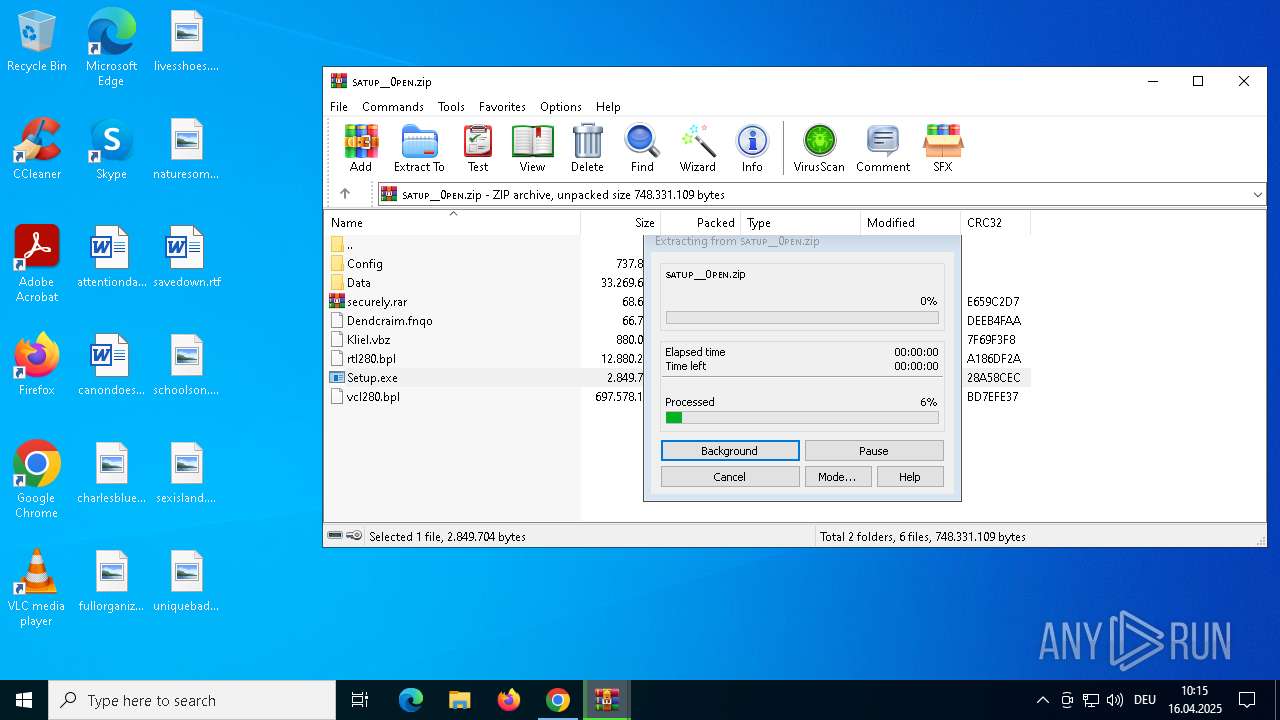Open the Tools menu
The image size is (1280, 720).
(x=451, y=107)
